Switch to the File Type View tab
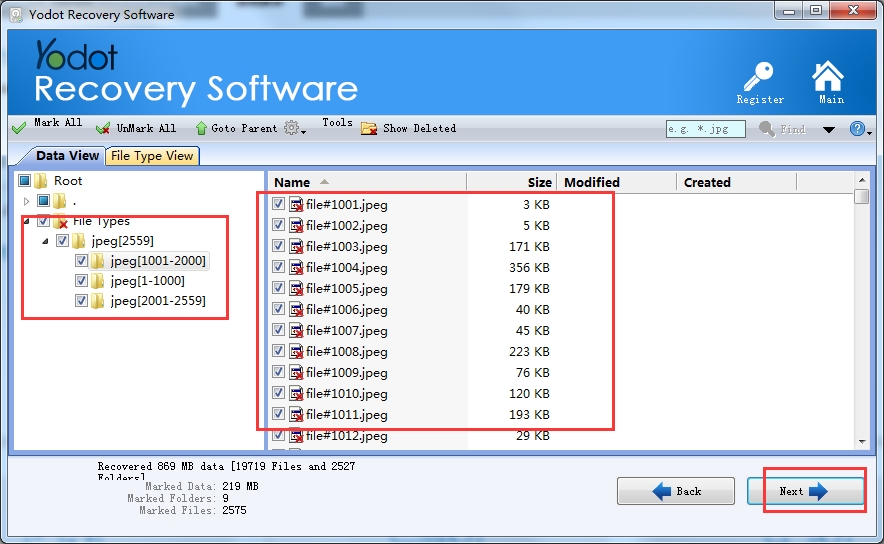The width and height of the screenshot is (884, 544). click(152, 155)
